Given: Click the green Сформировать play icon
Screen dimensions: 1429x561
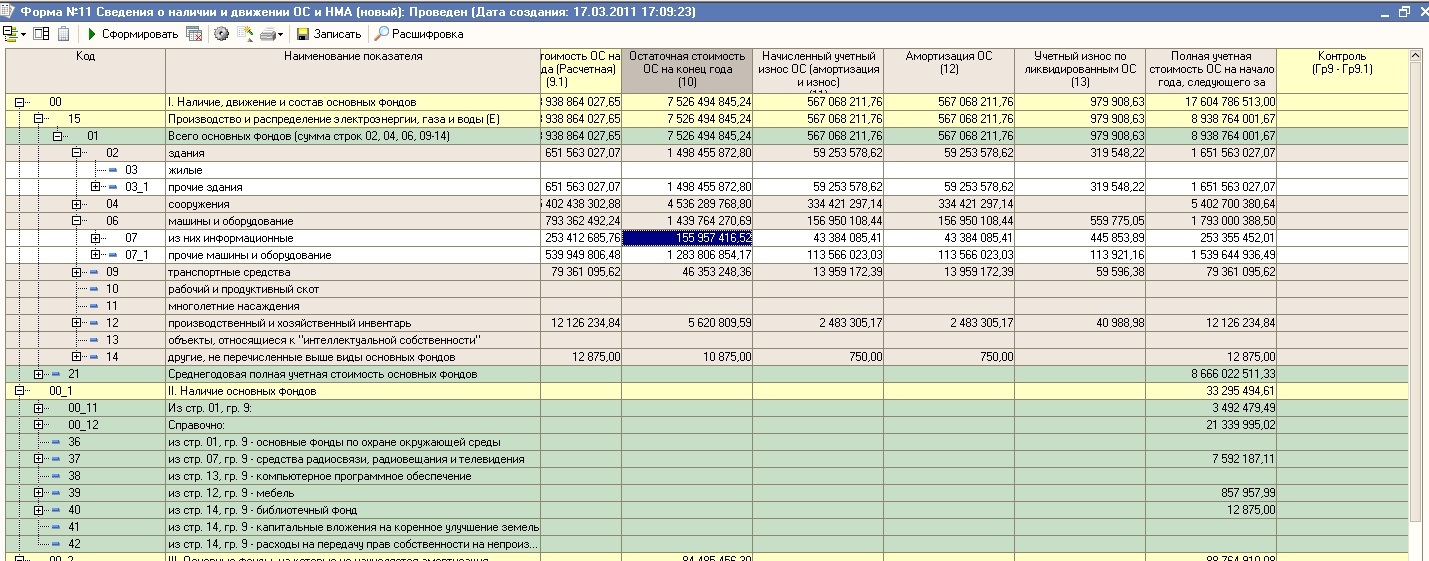Looking at the screenshot, I should (92, 34).
